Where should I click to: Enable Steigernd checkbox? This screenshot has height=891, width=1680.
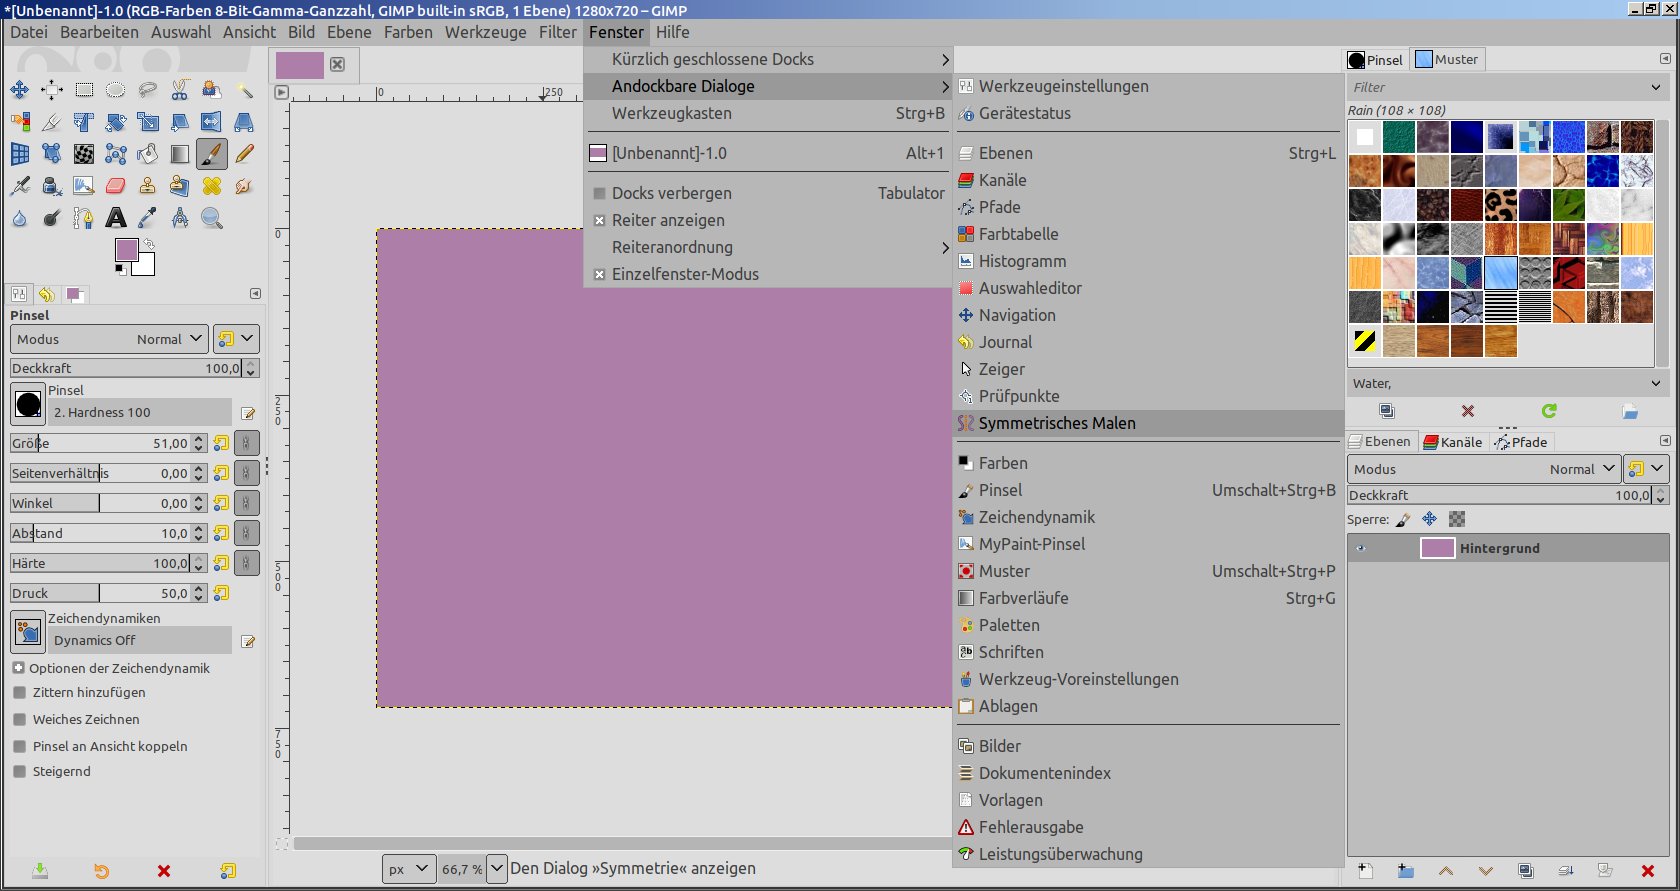pyautogui.click(x=19, y=771)
